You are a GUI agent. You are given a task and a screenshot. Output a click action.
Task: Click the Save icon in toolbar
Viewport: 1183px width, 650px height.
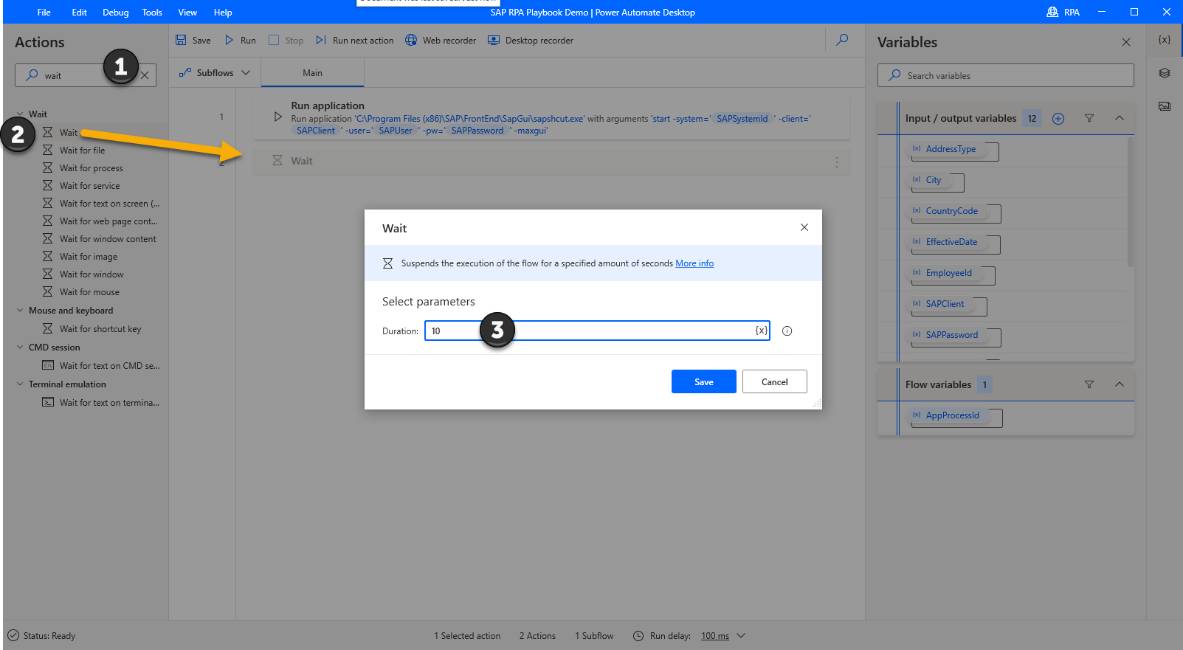coord(181,40)
